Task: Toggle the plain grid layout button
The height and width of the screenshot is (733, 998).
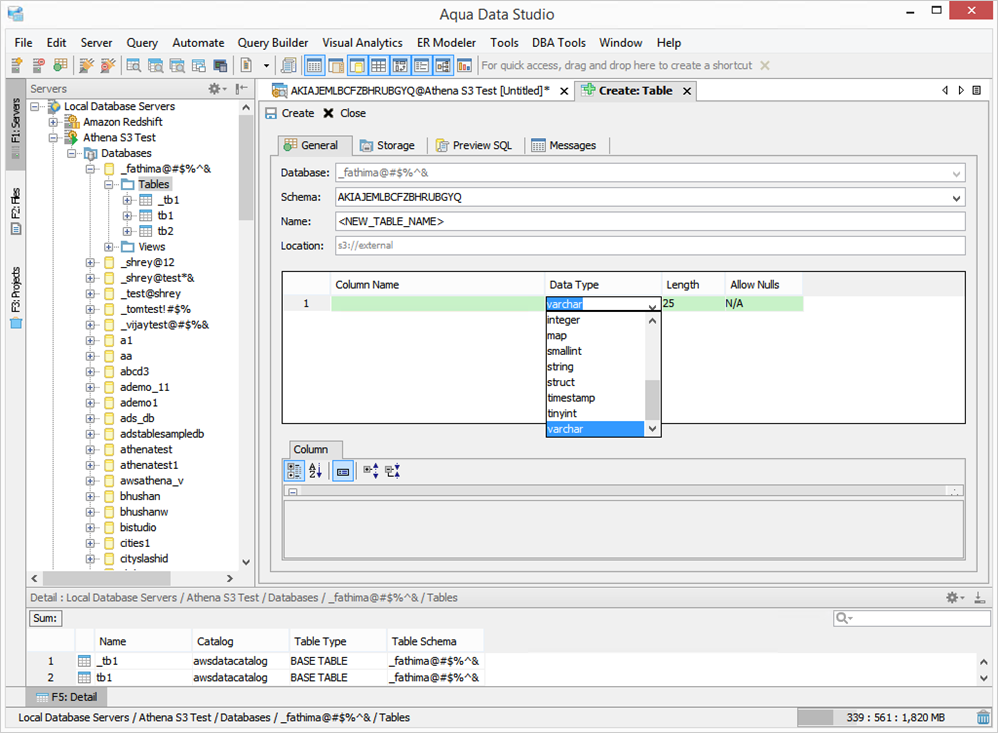Action: point(379,65)
